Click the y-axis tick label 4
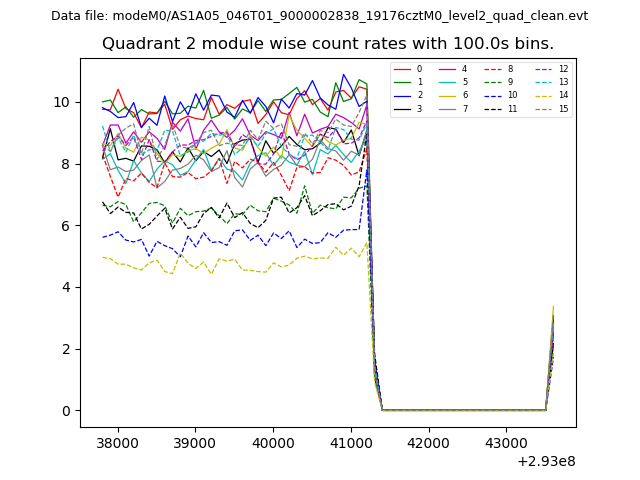The height and width of the screenshot is (480, 640). pyautogui.click(x=66, y=287)
